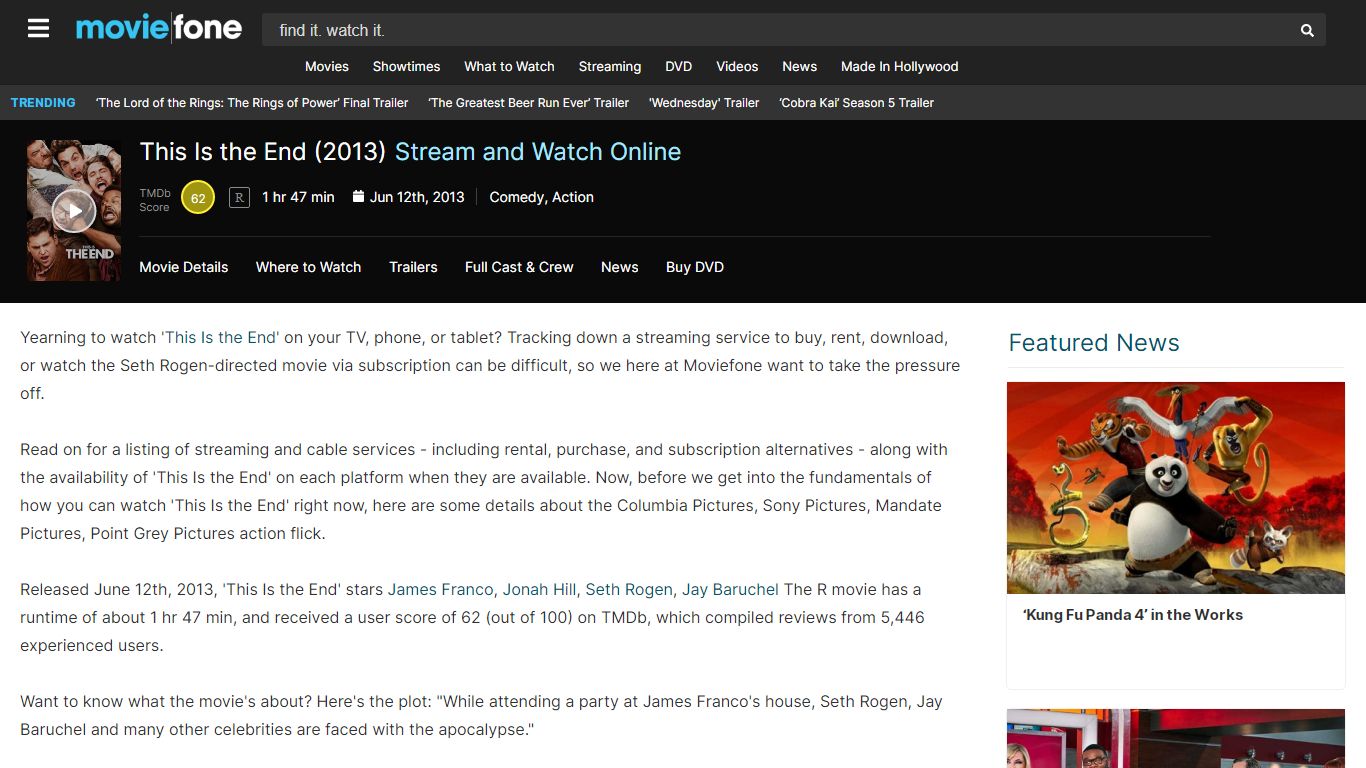Click the 1 hr 47 min runtime
The height and width of the screenshot is (768, 1366).
click(x=298, y=197)
